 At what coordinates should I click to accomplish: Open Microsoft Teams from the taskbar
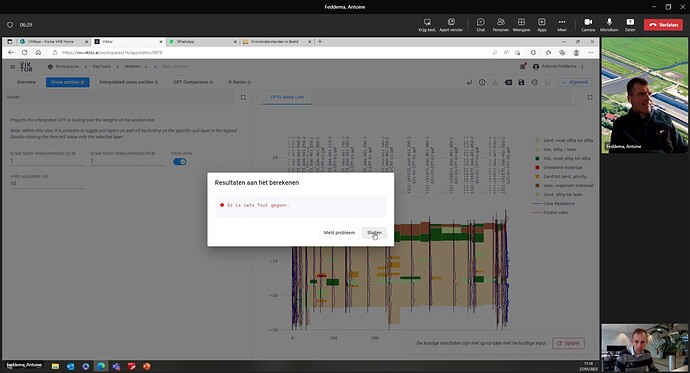pyautogui.click(x=116, y=366)
